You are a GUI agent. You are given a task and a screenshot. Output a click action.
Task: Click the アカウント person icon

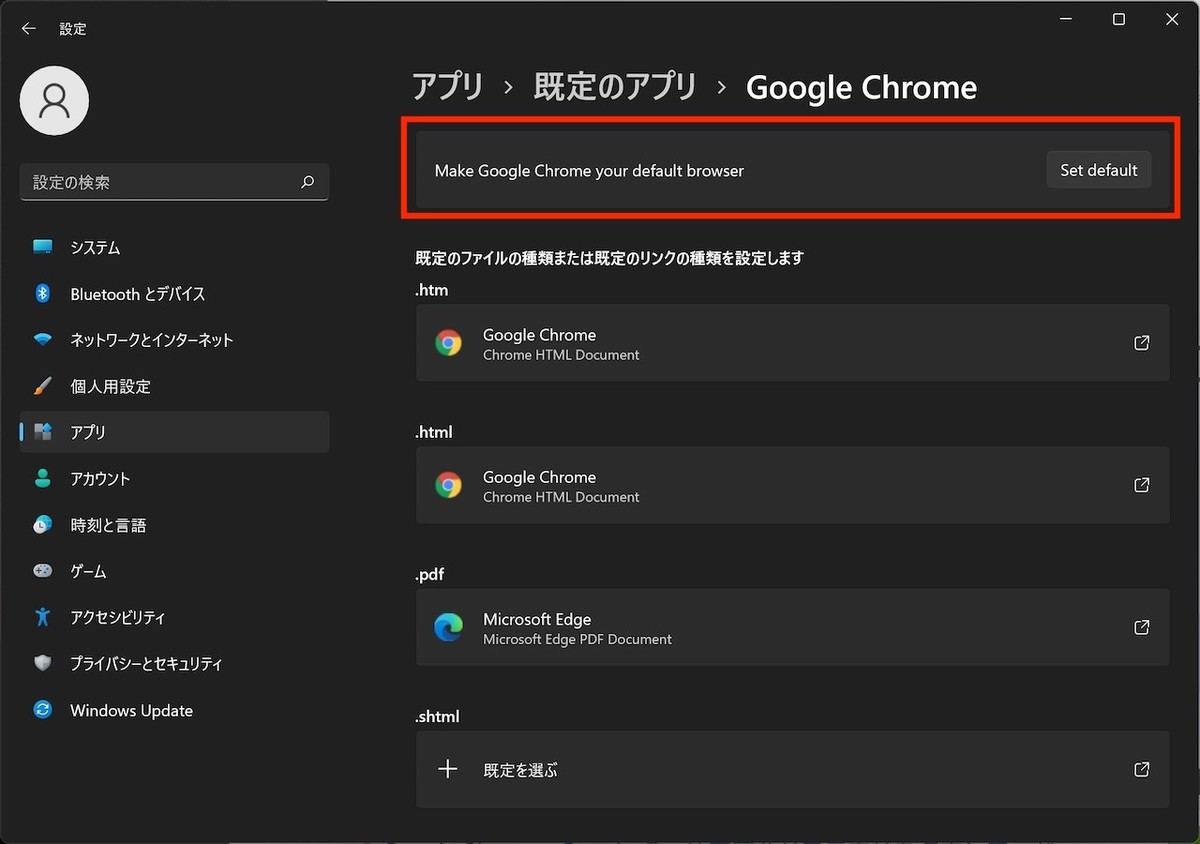coord(42,479)
